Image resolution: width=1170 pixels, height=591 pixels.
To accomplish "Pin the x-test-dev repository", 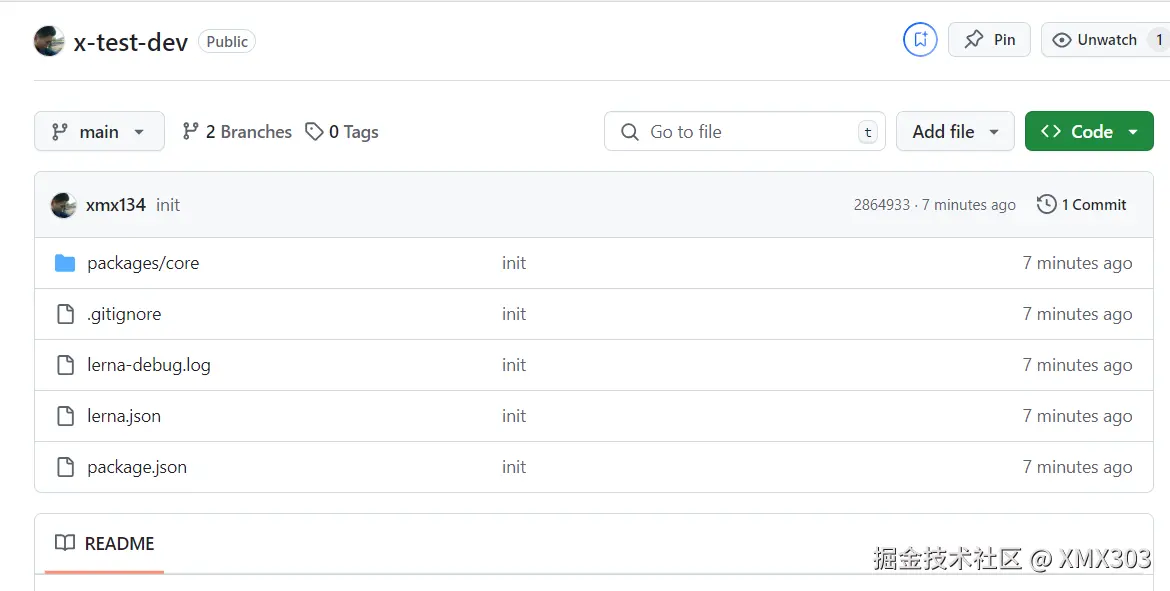I will 989,40.
